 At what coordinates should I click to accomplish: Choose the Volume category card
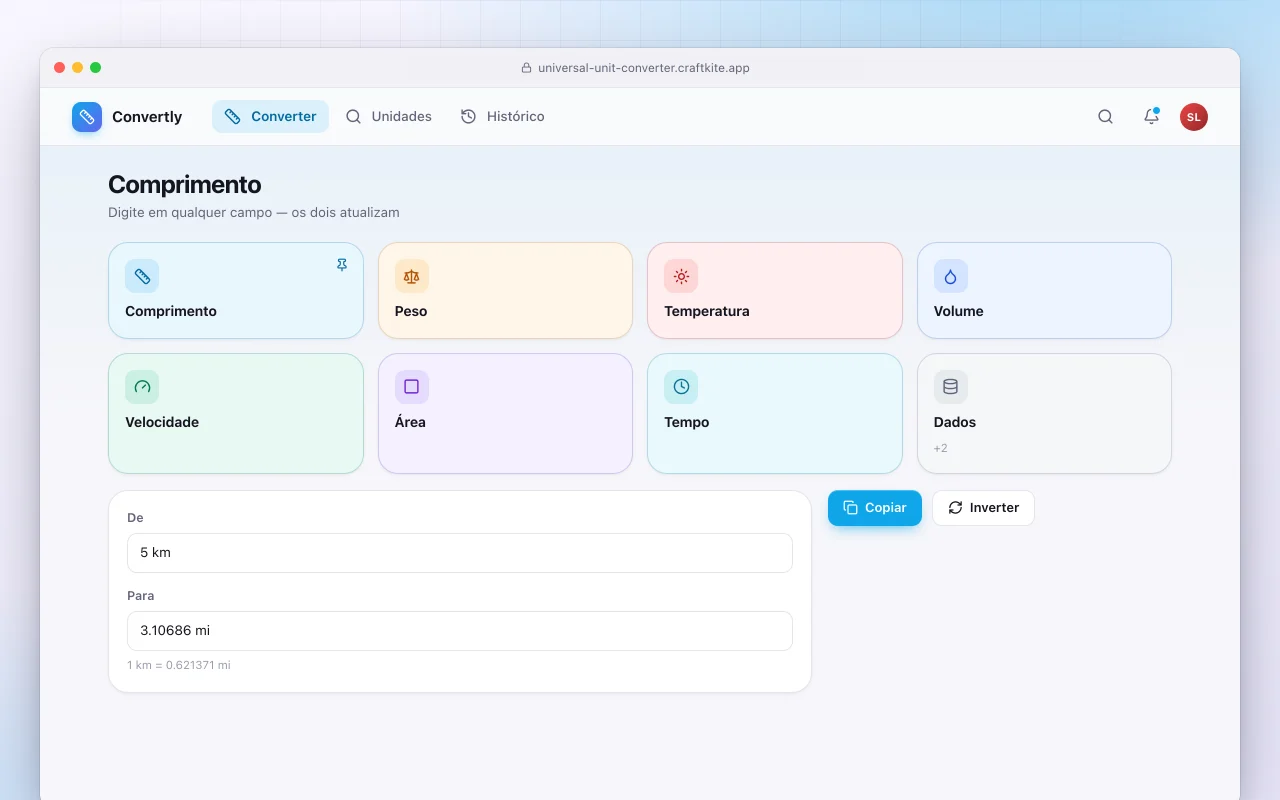point(1044,291)
